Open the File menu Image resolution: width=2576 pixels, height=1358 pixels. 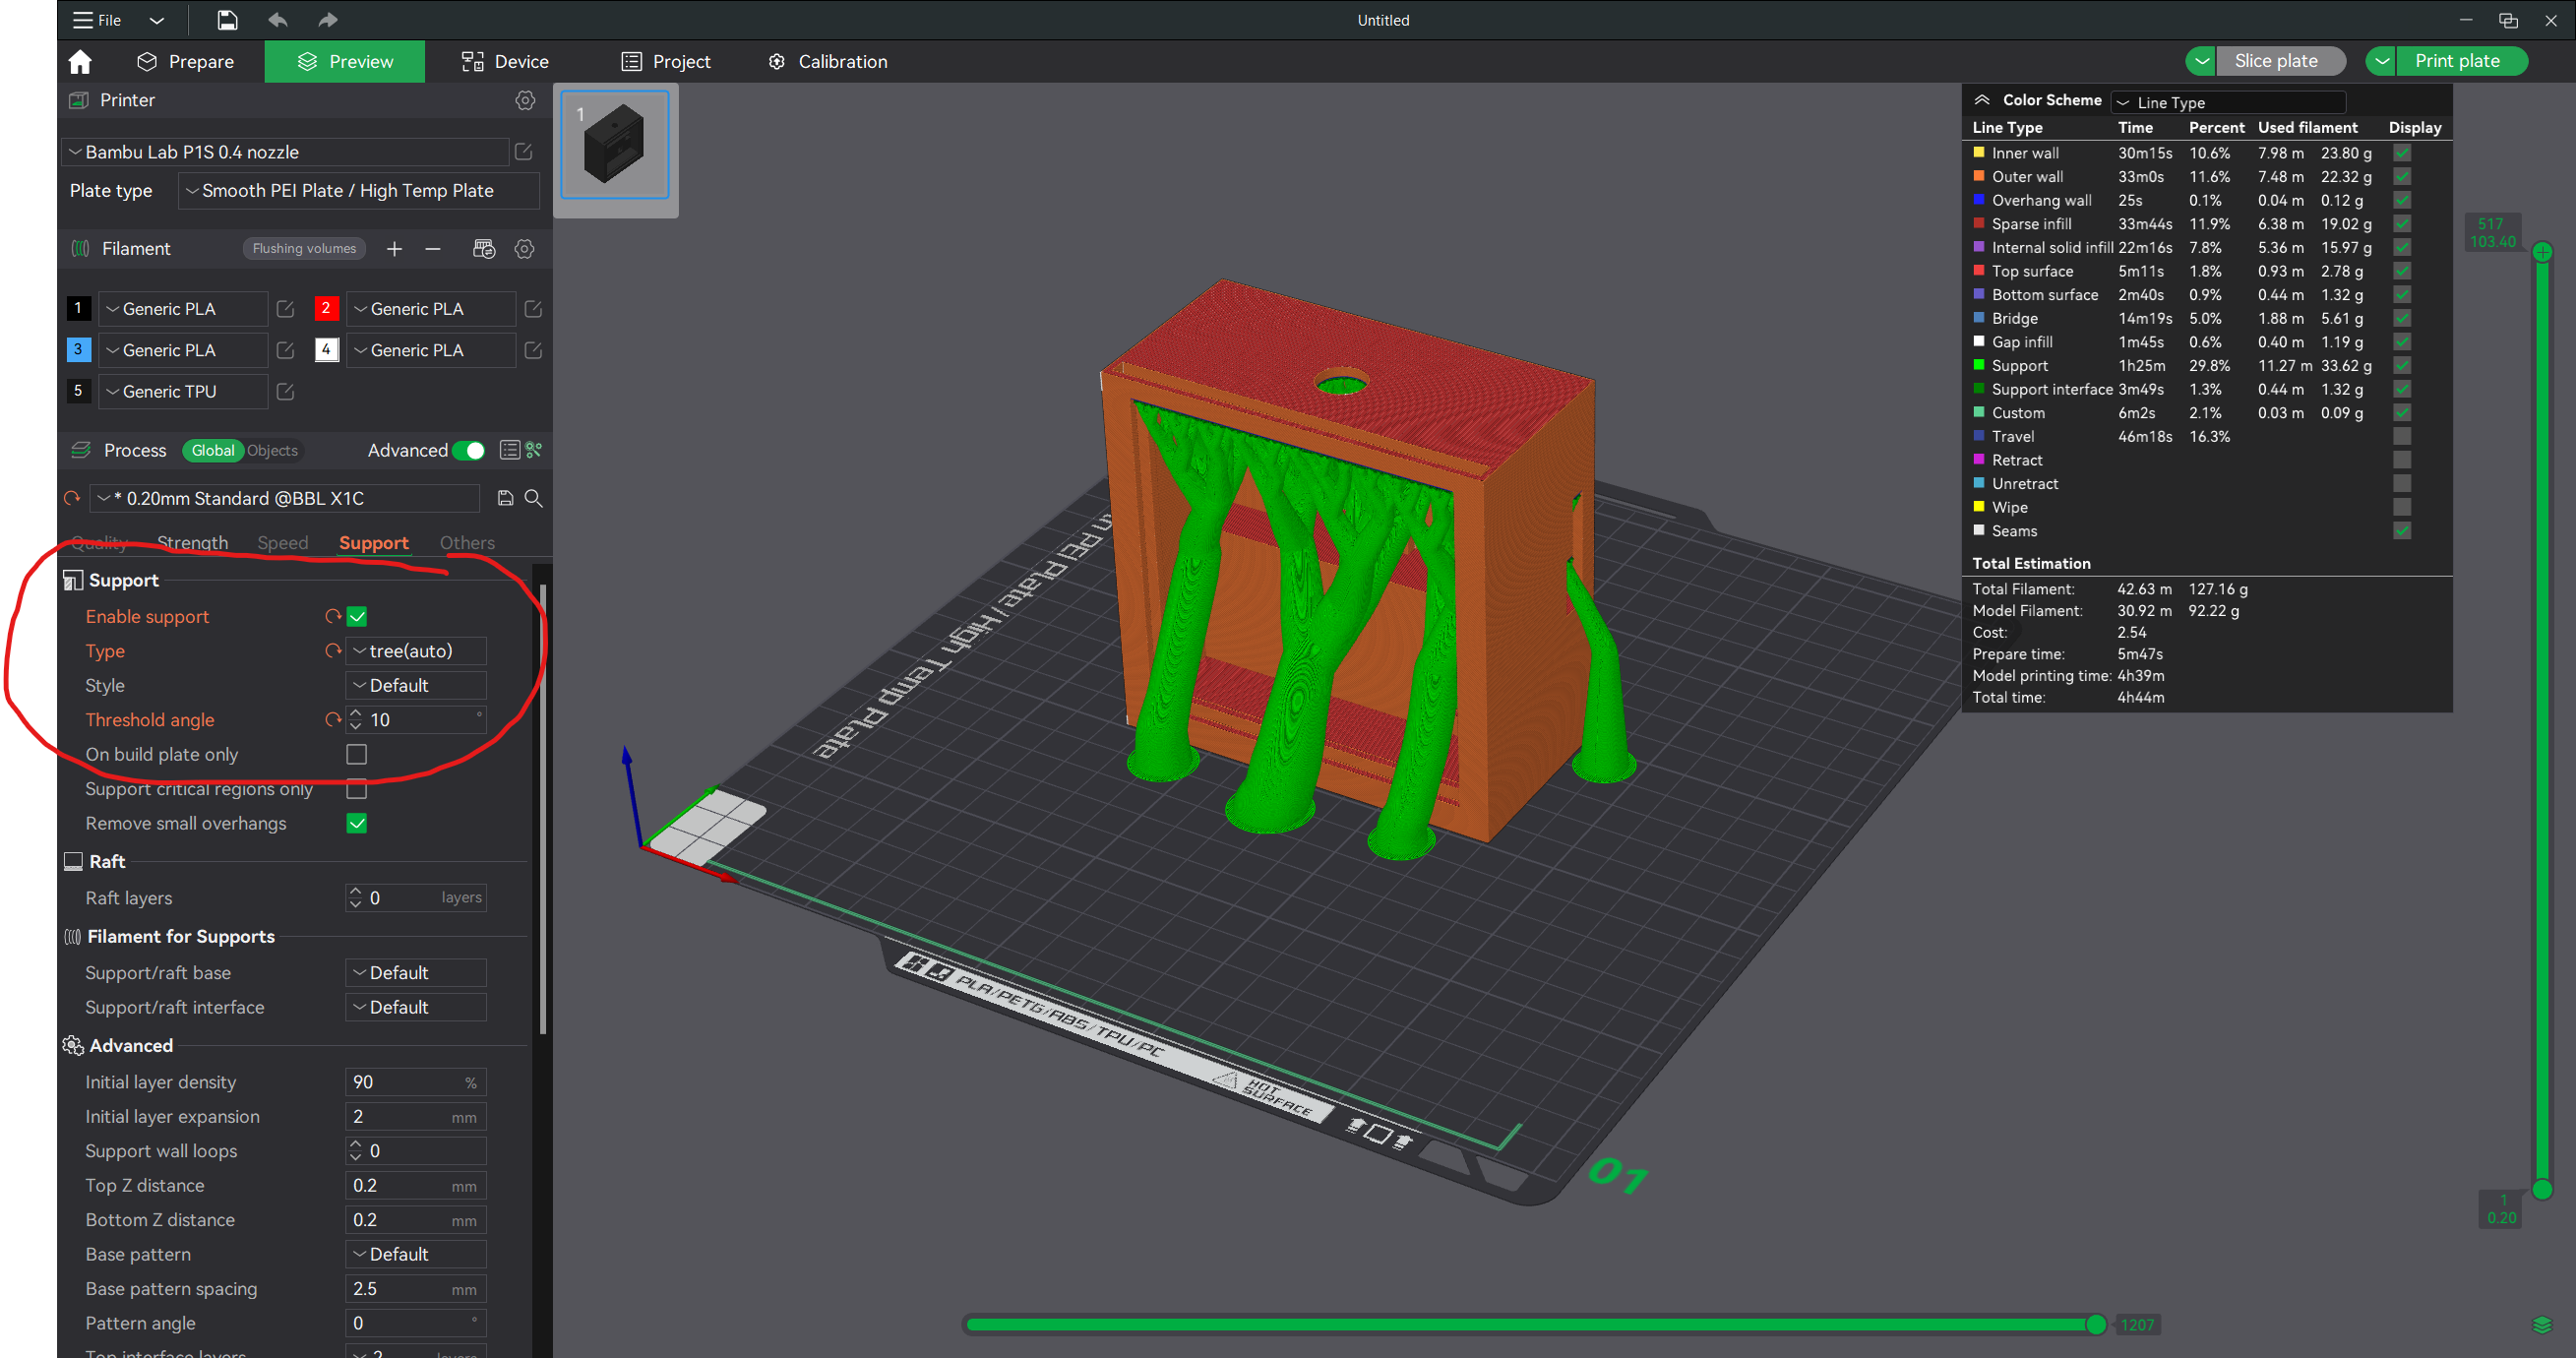[x=97, y=20]
